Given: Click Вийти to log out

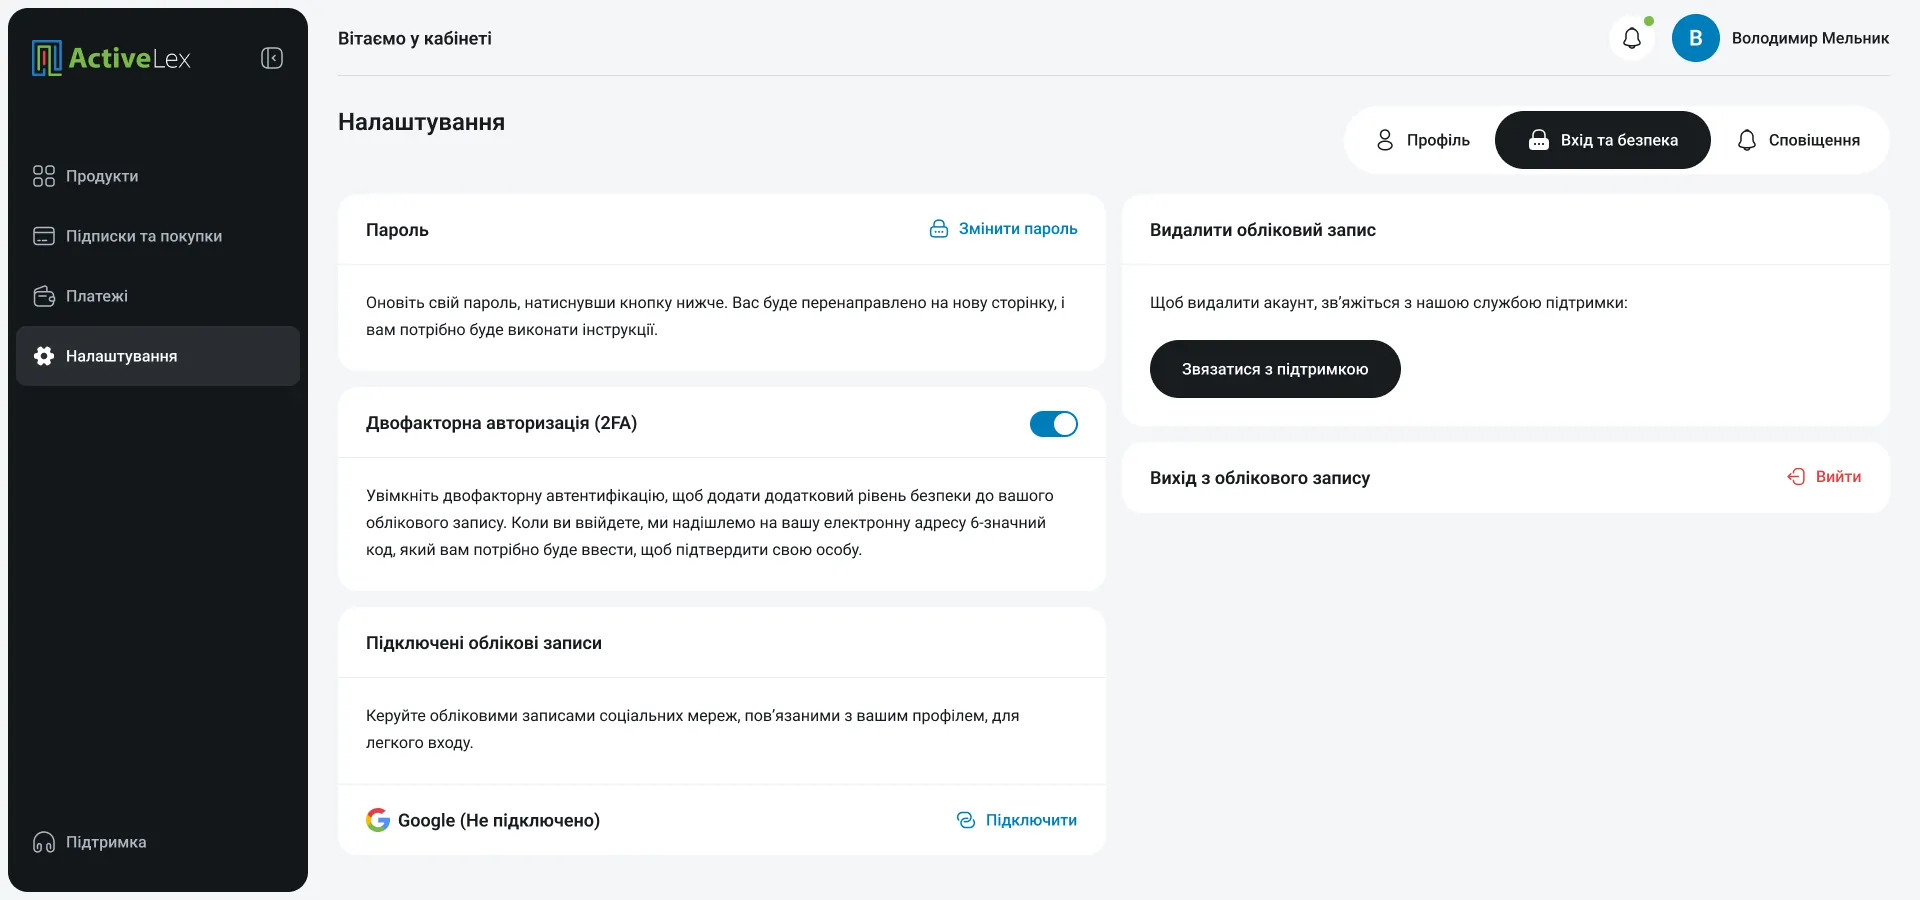Looking at the screenshot, I should point(1825,477).
